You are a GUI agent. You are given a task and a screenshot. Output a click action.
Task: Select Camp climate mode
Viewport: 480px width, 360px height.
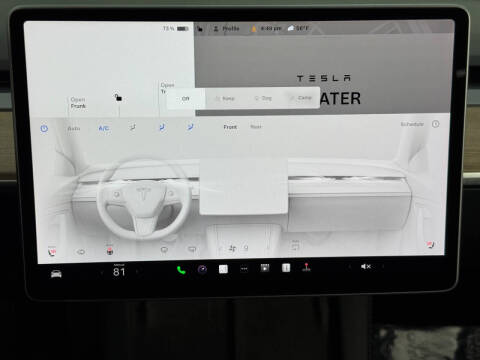click(301, 98)
